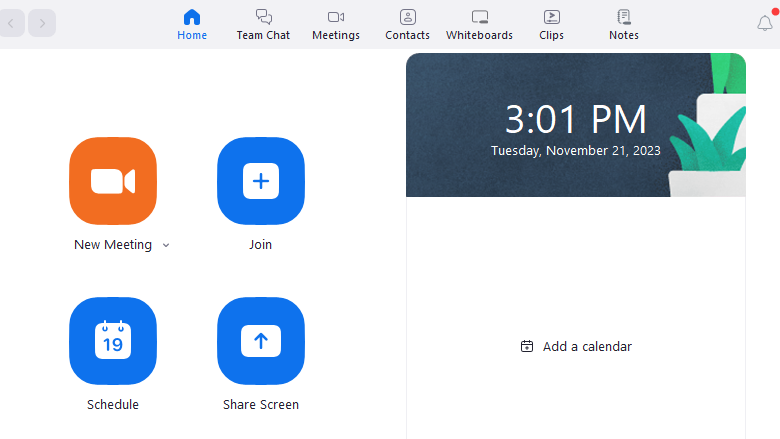Open the Schedule calendar icon
Image resolution: width=780 pixels, height=439 pixels.
(x=113, y=341)
